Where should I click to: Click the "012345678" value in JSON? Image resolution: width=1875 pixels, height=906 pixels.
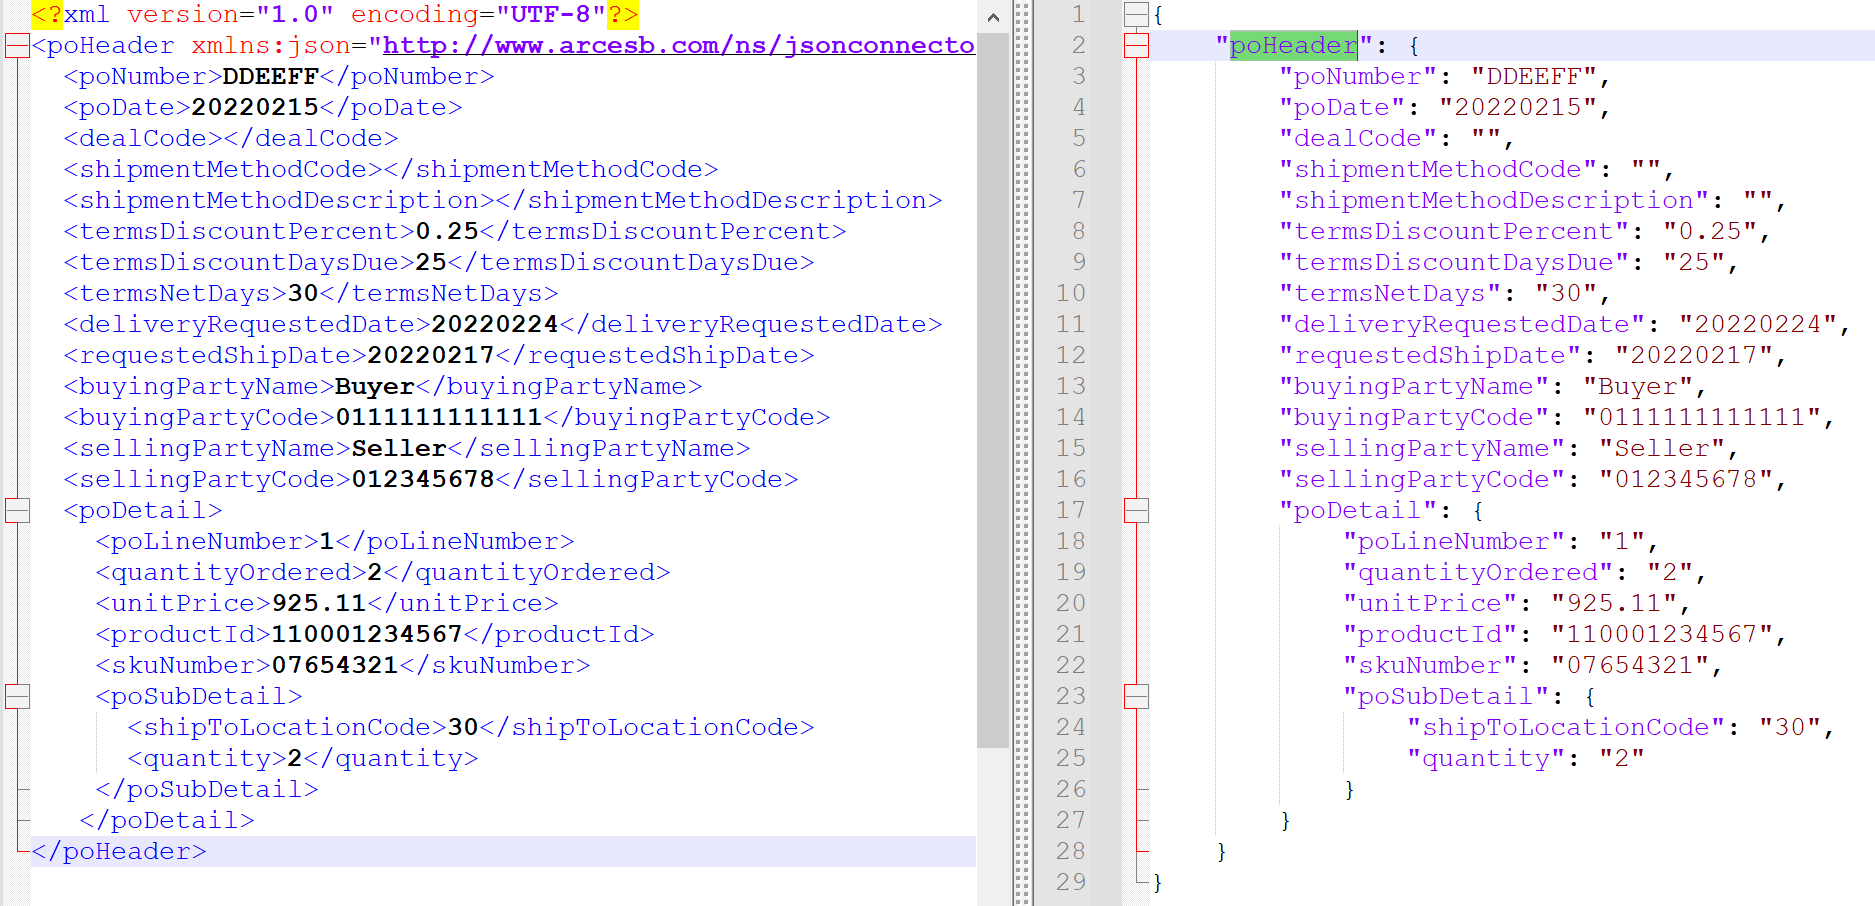1686,480
